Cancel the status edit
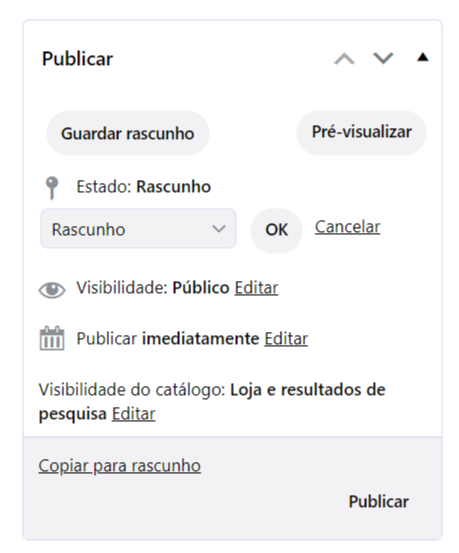 [x=348, y=227]
